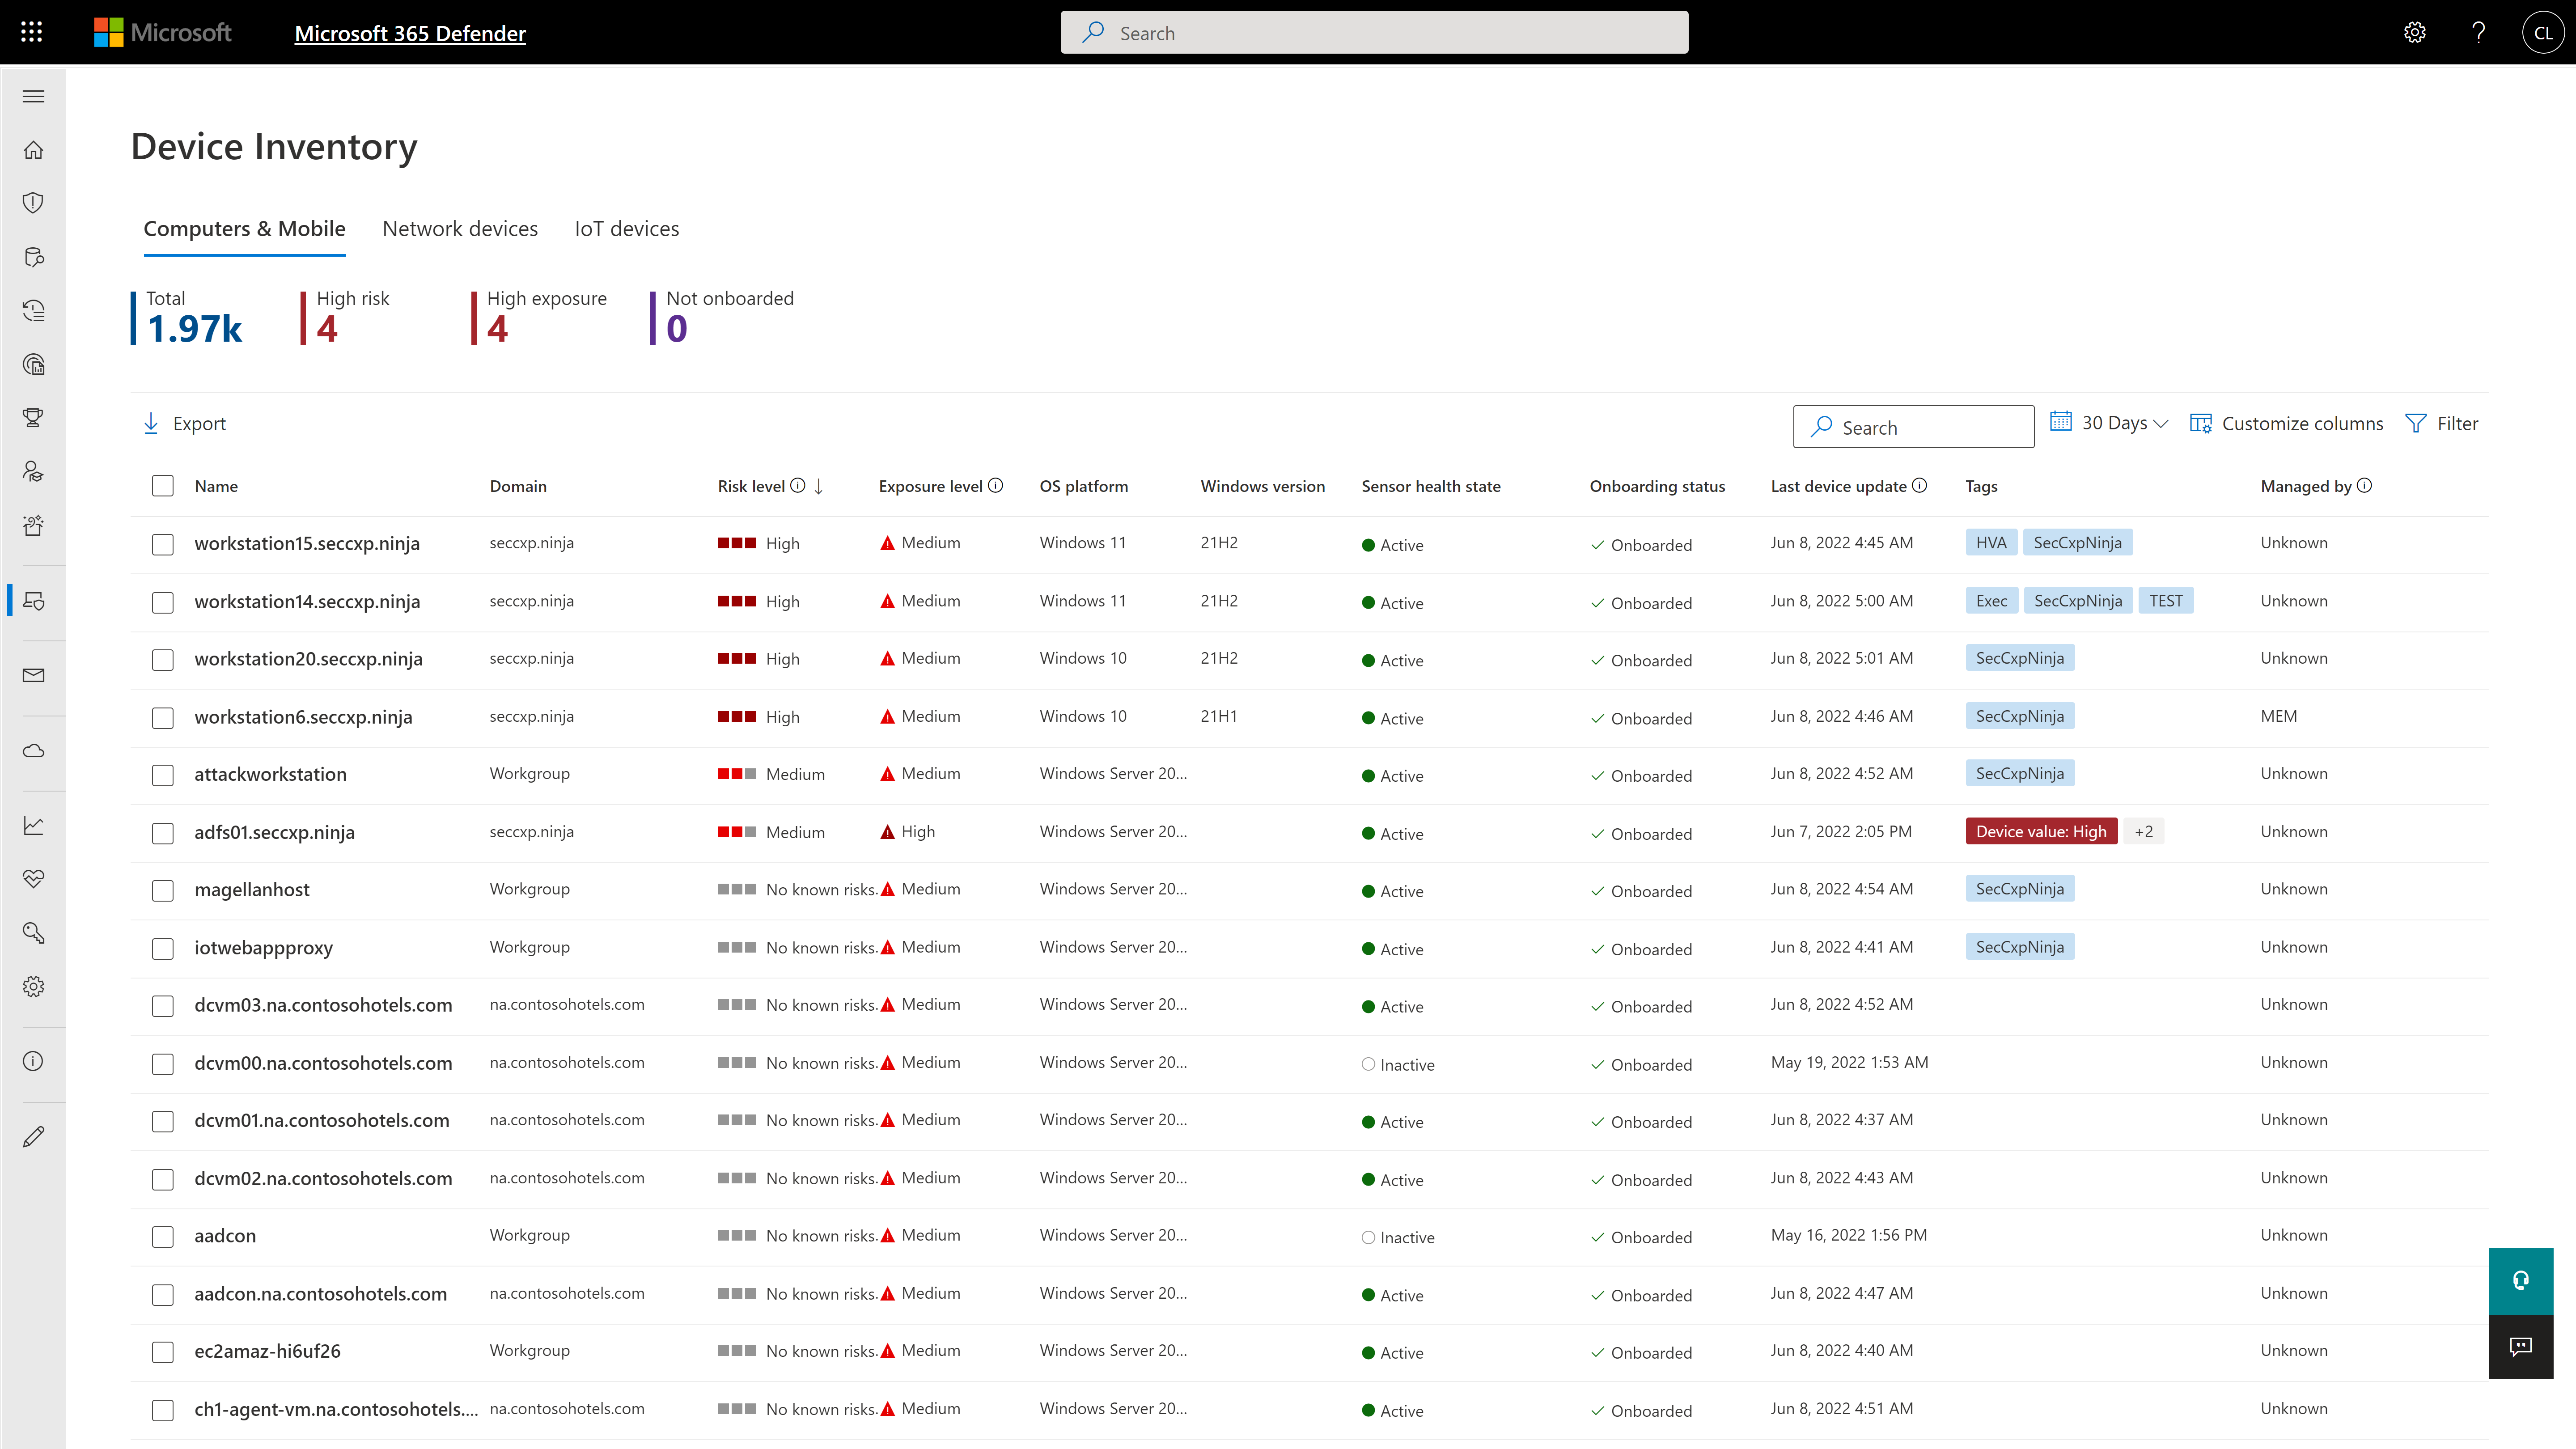Expand the +2 tags on adfs01.seccxp.ninja

[x=2144, y=831]
